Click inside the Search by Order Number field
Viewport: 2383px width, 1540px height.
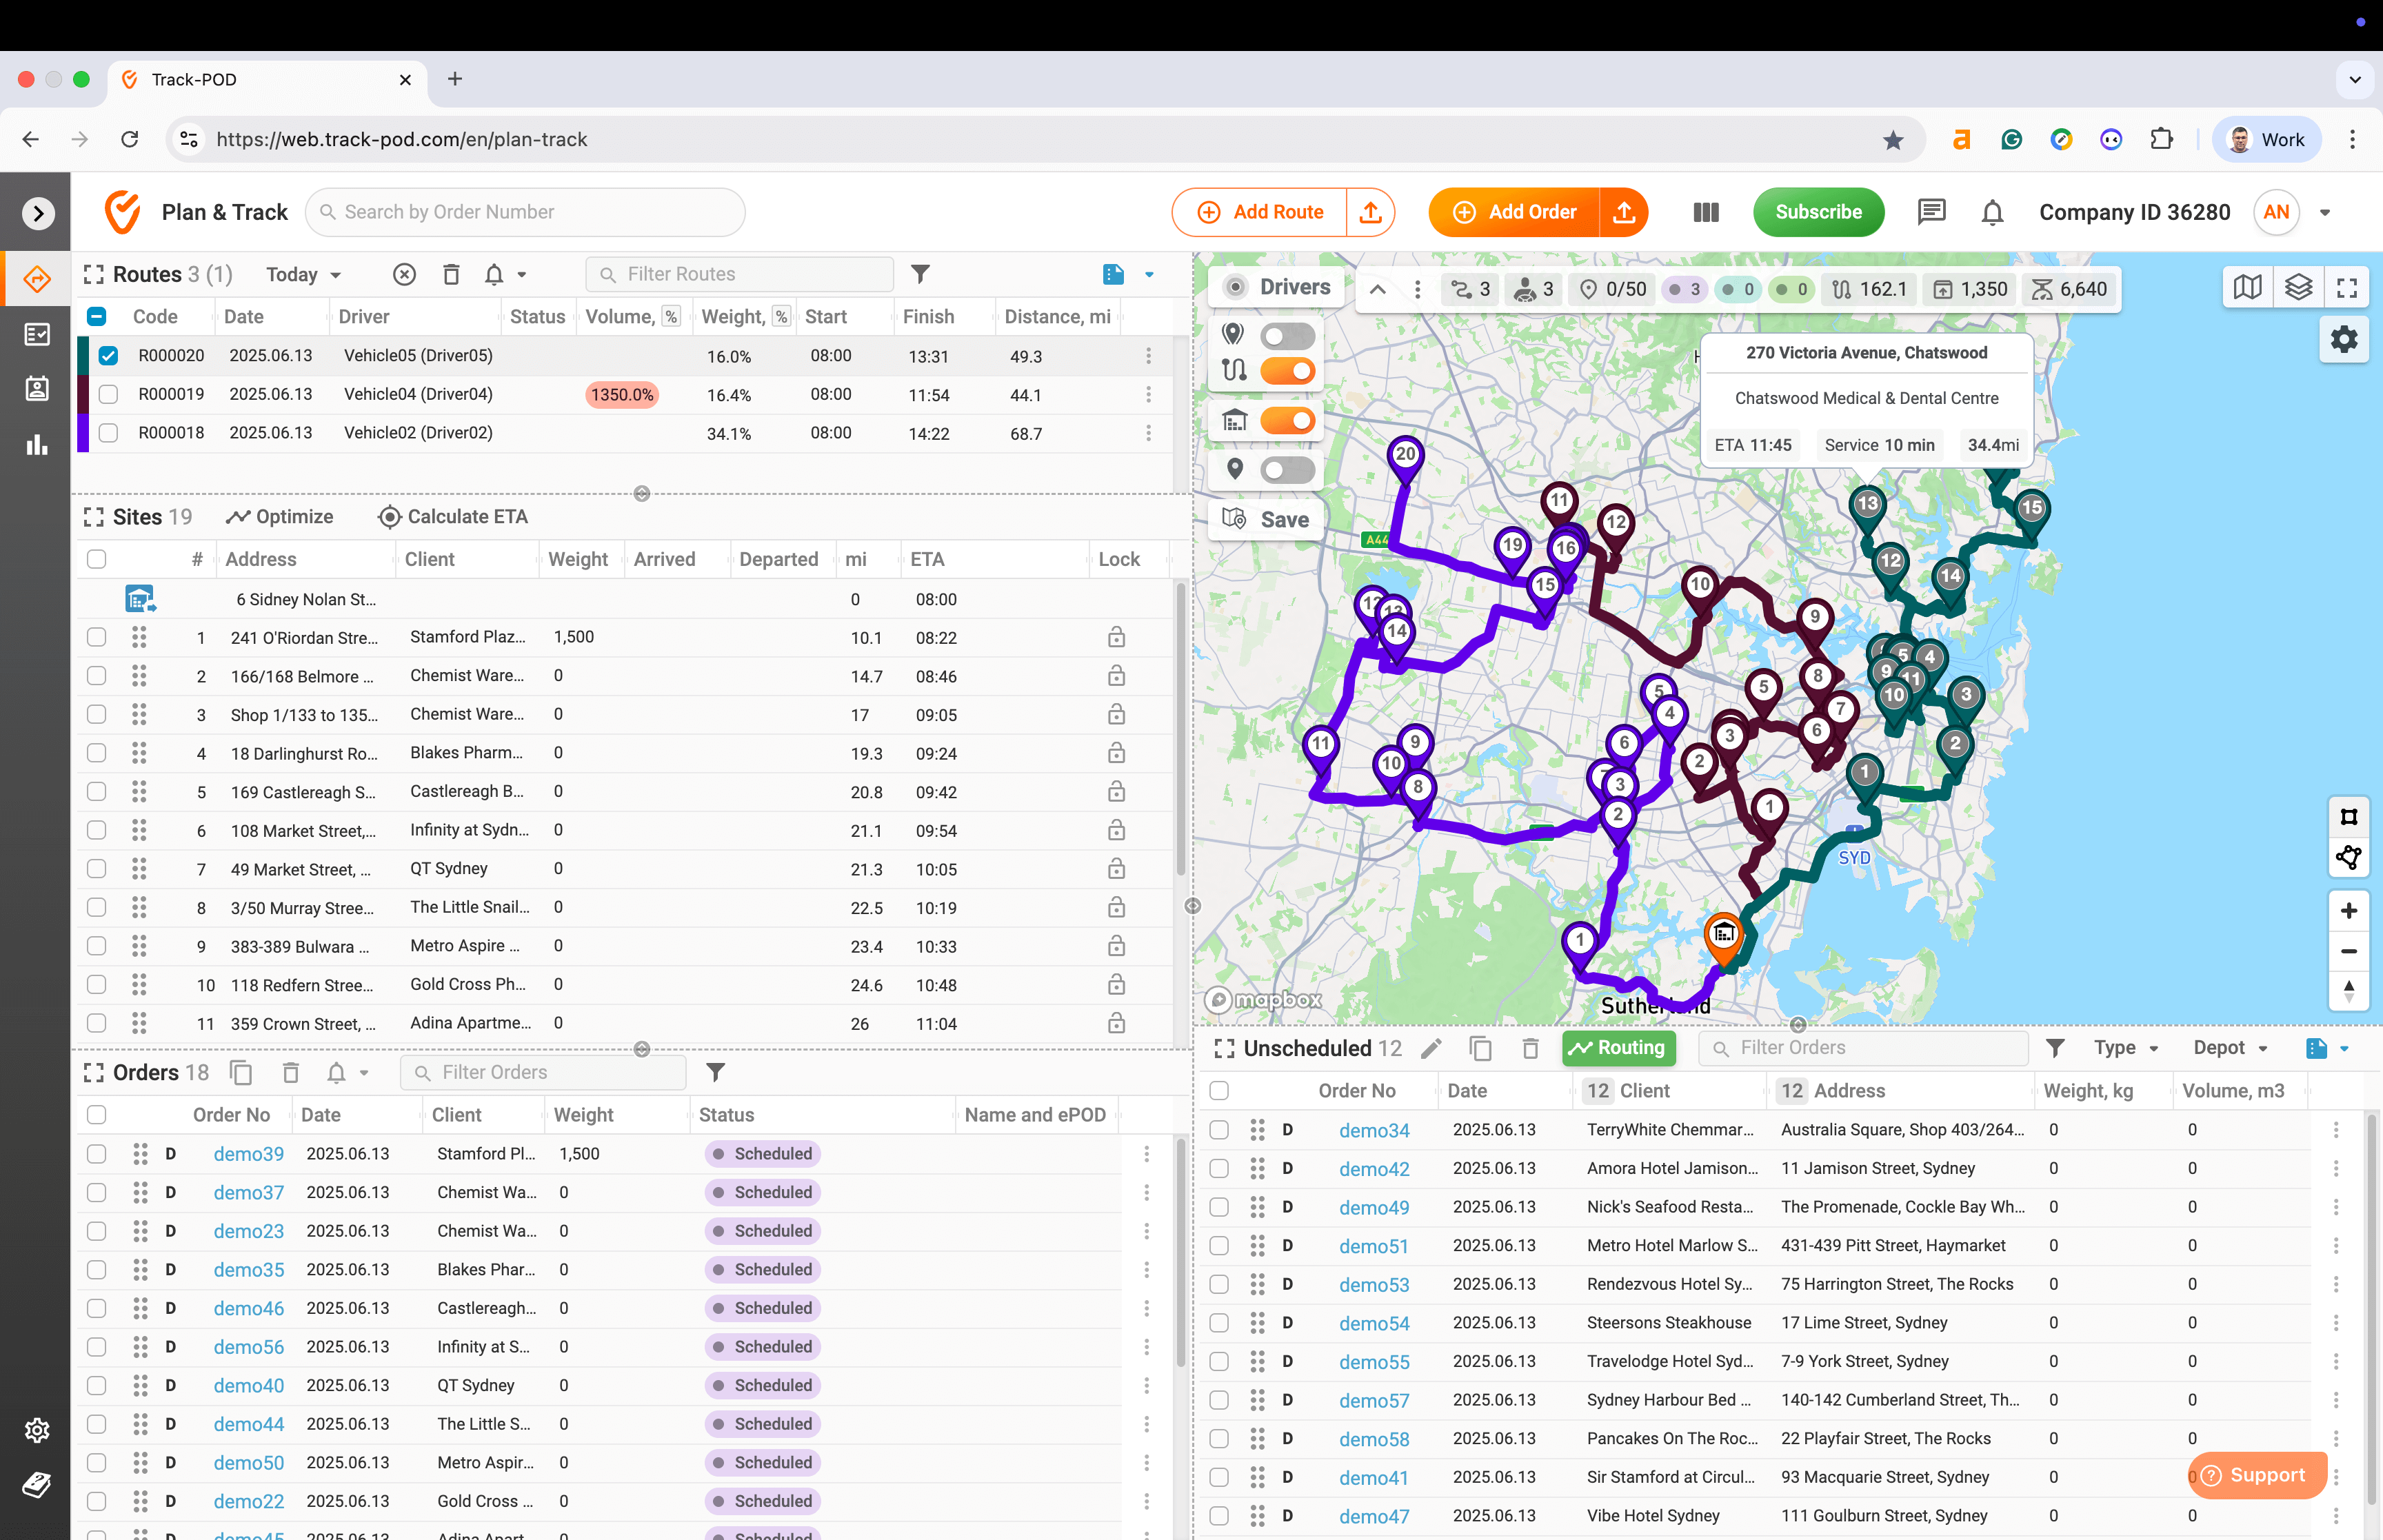(525, 212)
